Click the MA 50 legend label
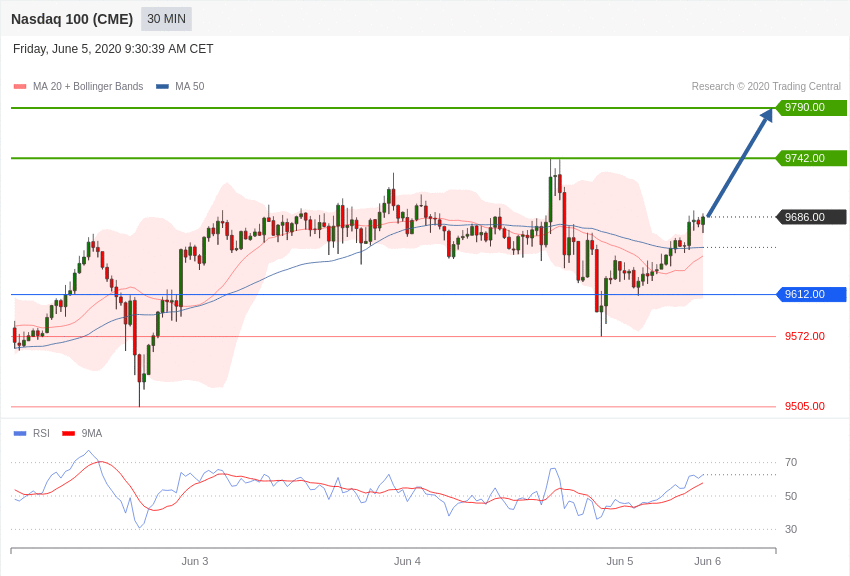 [190, 87]
